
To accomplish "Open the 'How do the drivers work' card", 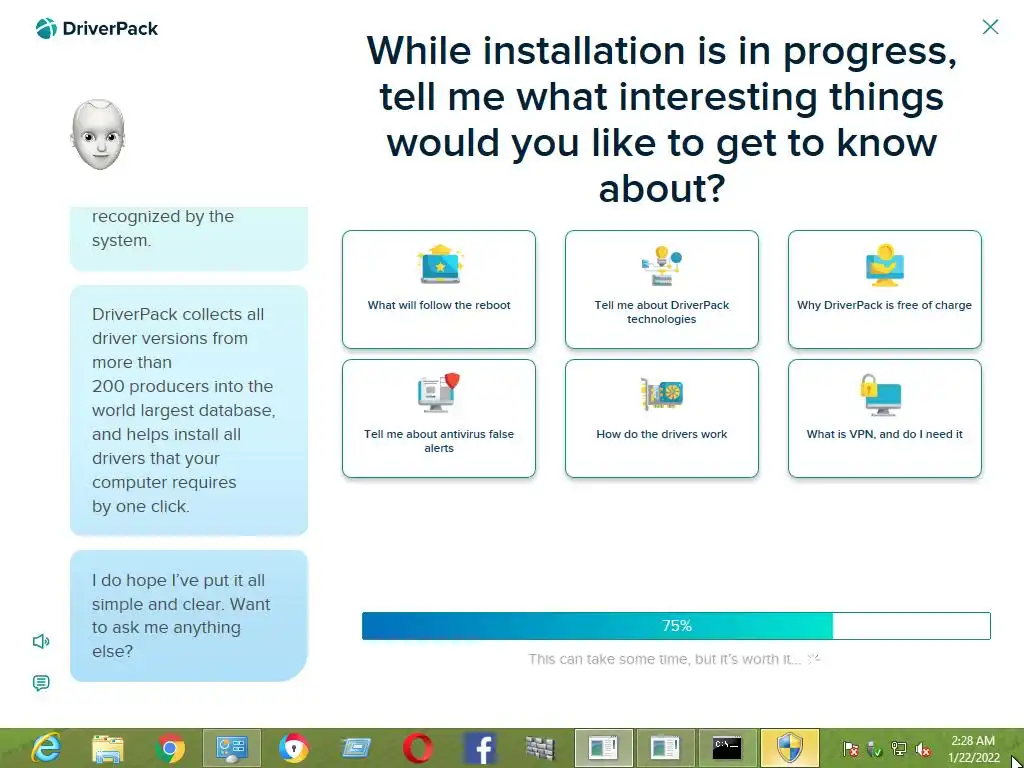I will pyautogui.click(x=662, y=419).
